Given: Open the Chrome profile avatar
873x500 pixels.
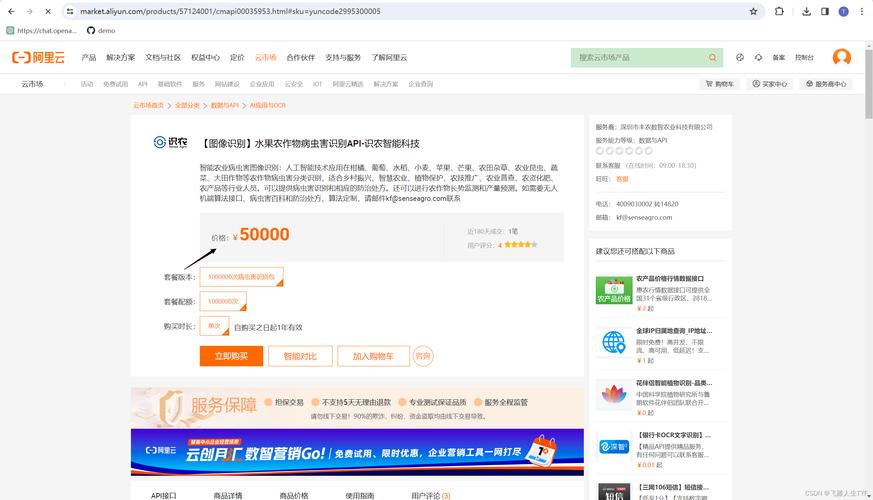Looking at the screenshot, I should (843, 11).
